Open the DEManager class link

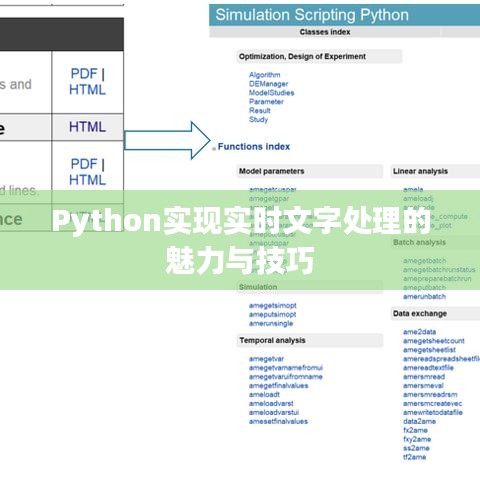coord(268,84)
